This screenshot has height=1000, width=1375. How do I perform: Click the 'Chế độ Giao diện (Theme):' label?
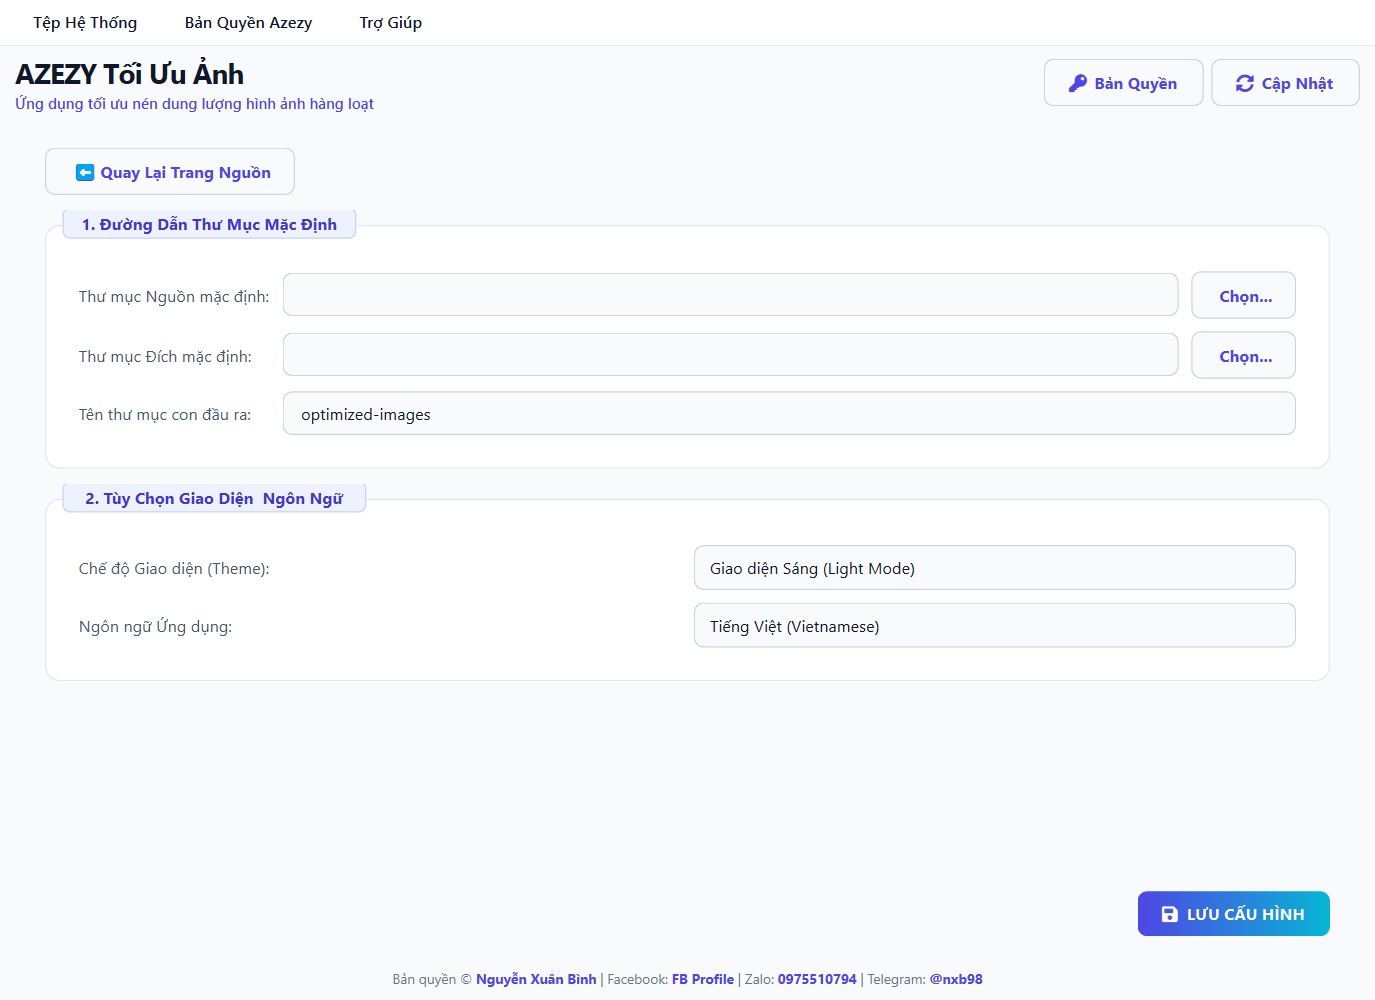tap(174, 568)
